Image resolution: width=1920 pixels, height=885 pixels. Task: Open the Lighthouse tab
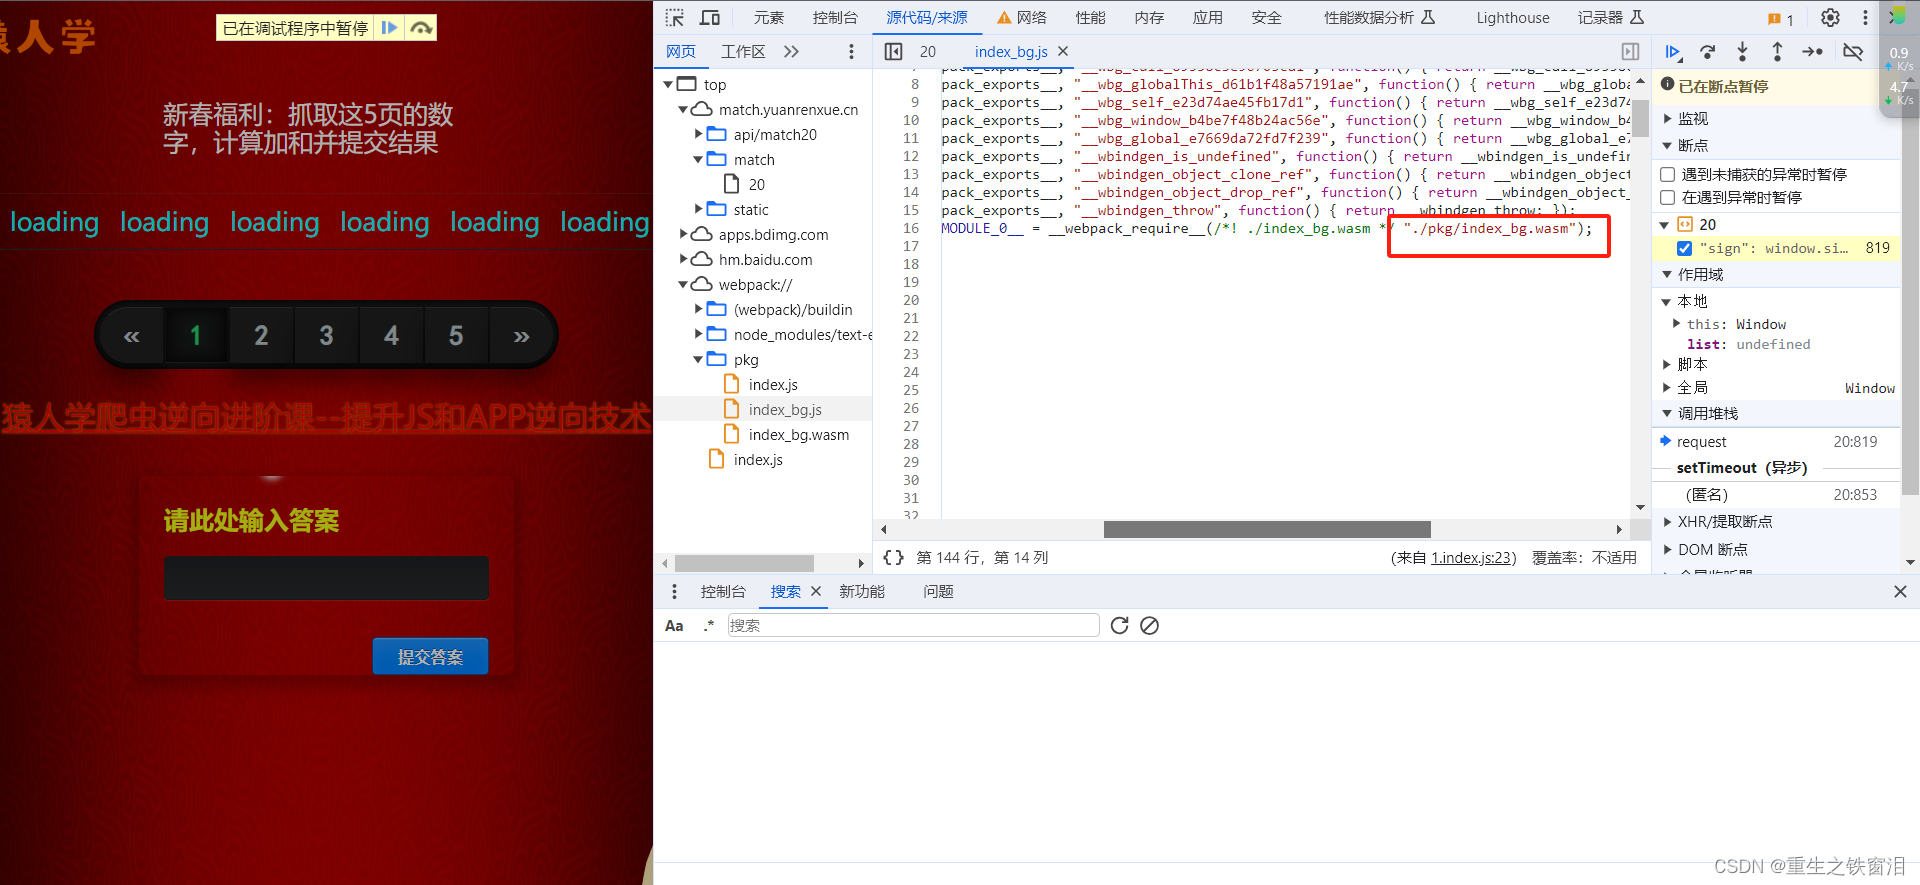1513,17
